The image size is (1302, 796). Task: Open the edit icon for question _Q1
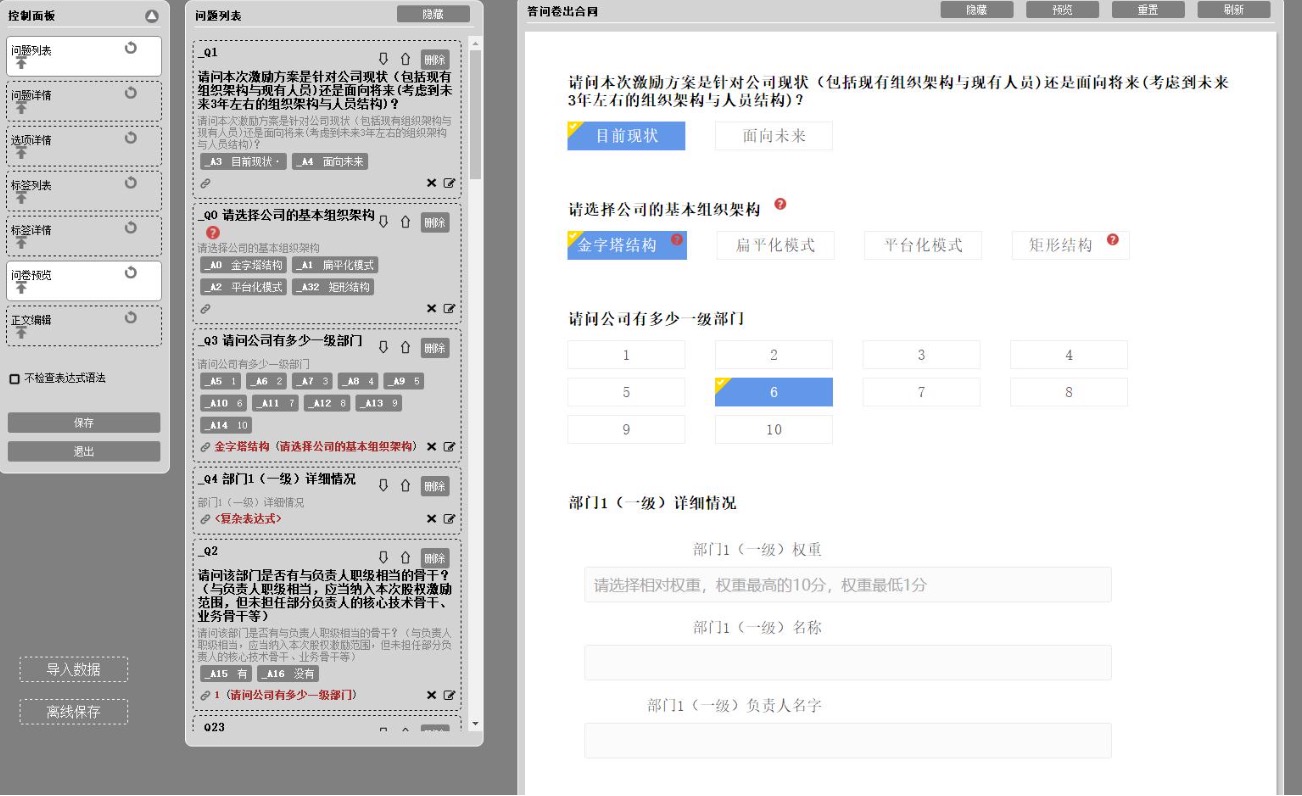click(449, 183)
